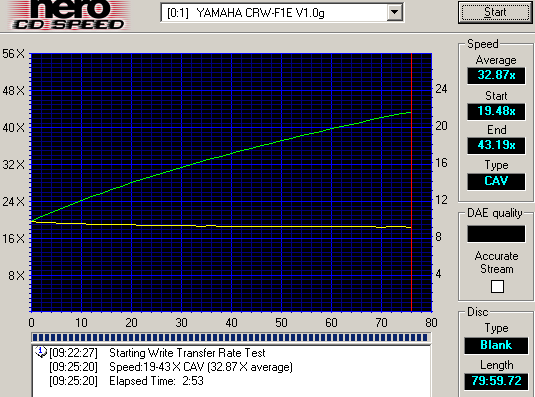Click the disc length value 79:59.72
The width and height of the screenshot is (535, 397).
pyautogui.click(x=496, y=381)
